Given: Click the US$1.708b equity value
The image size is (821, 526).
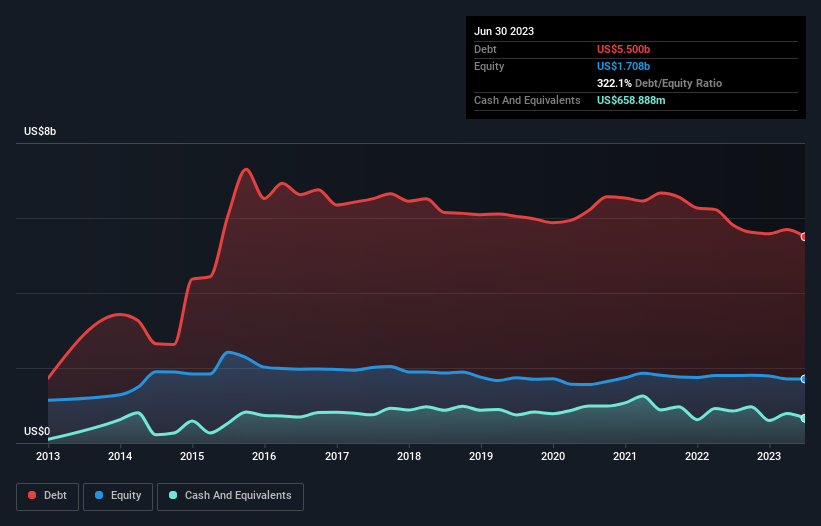Looking at the screenshot, I should coord(623,66).
